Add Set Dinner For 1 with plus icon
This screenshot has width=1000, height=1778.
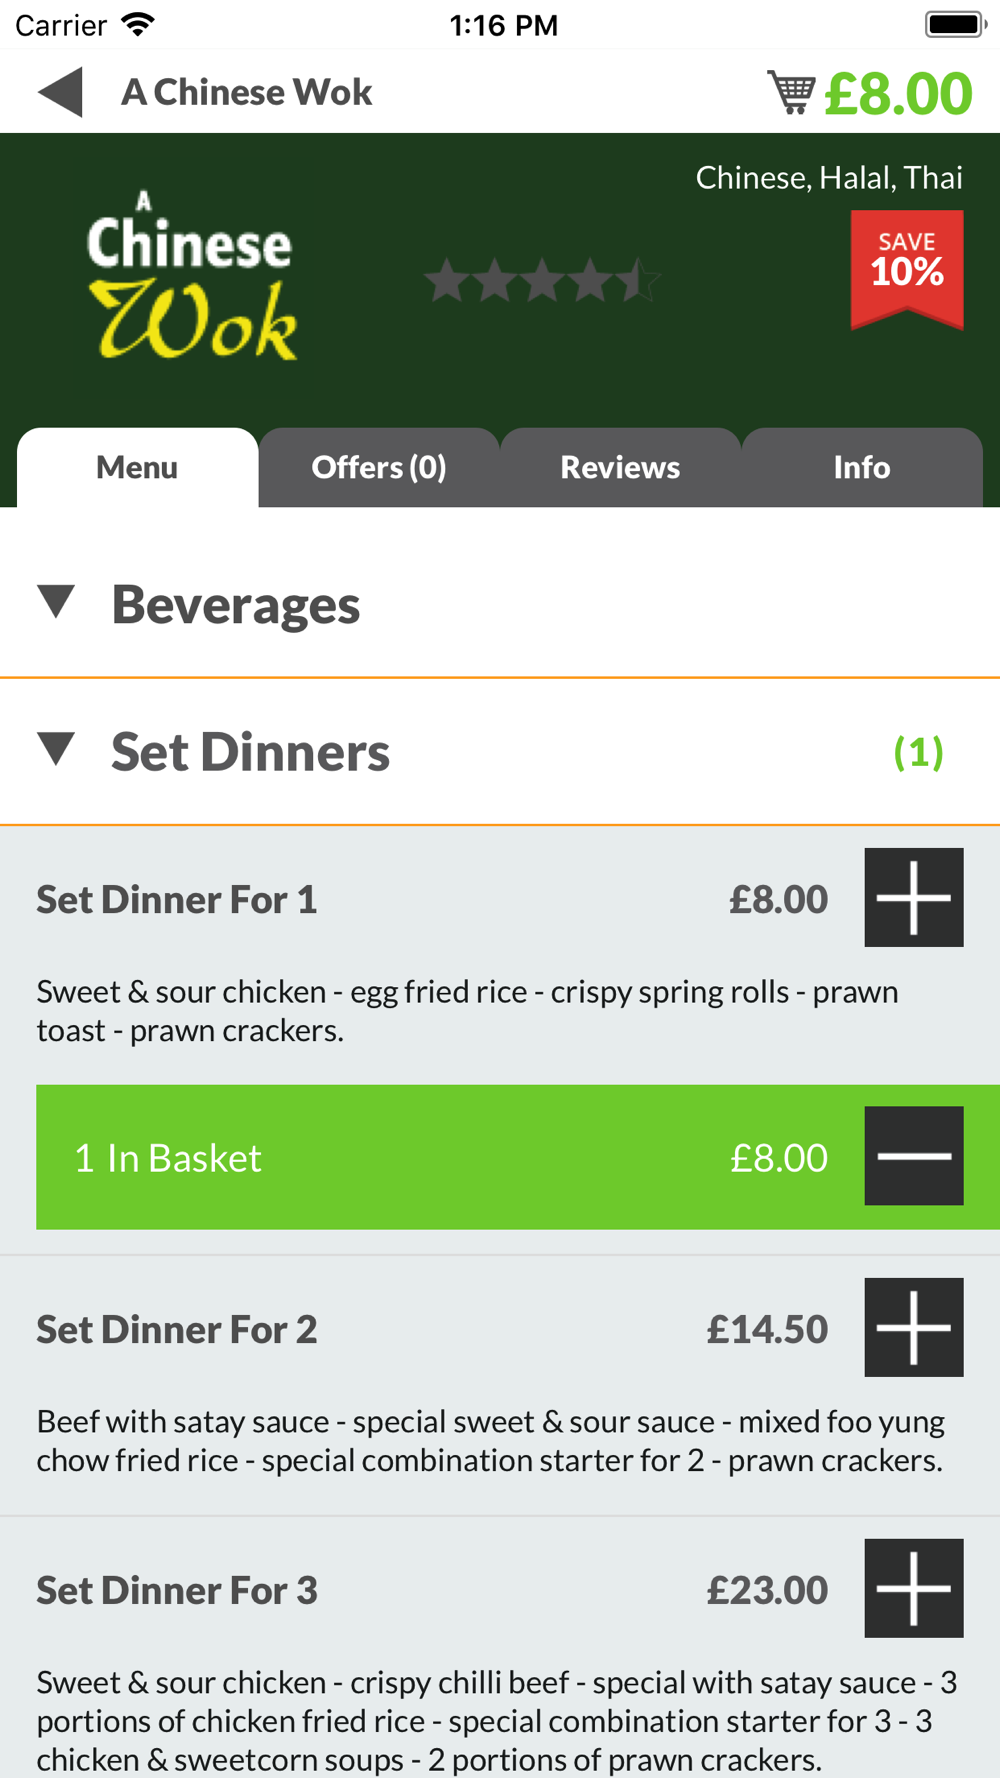tap(914, 897)
